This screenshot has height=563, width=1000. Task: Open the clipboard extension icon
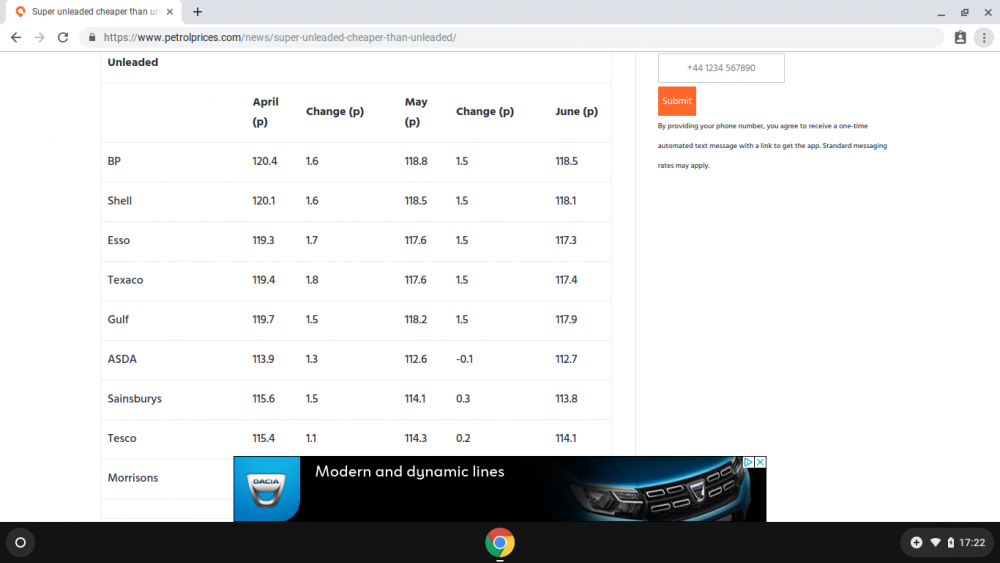960,38
